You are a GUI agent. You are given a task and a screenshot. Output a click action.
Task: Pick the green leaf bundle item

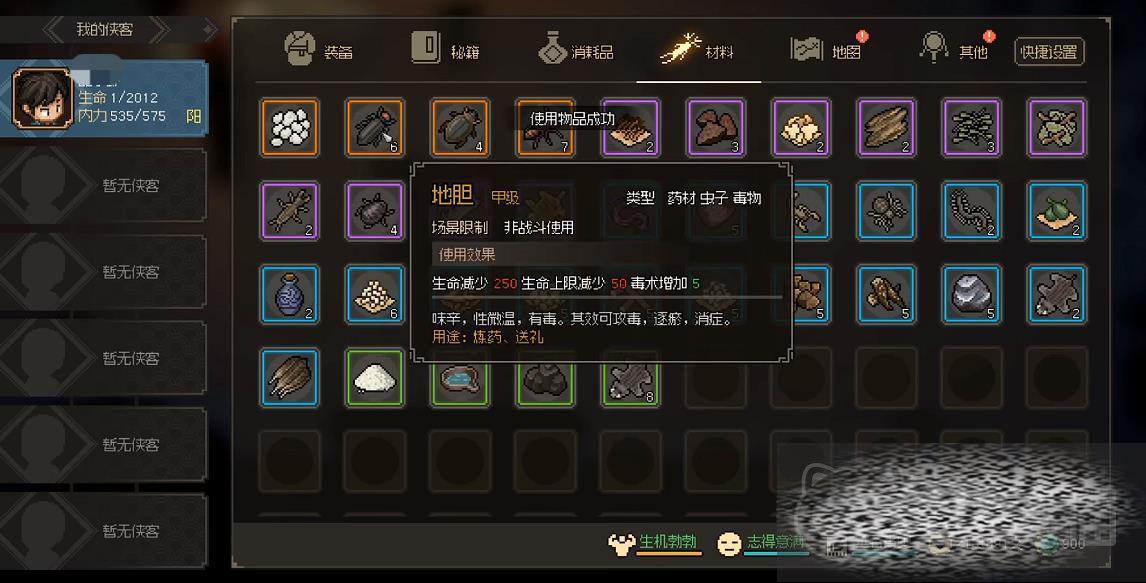pos(1057,211)
